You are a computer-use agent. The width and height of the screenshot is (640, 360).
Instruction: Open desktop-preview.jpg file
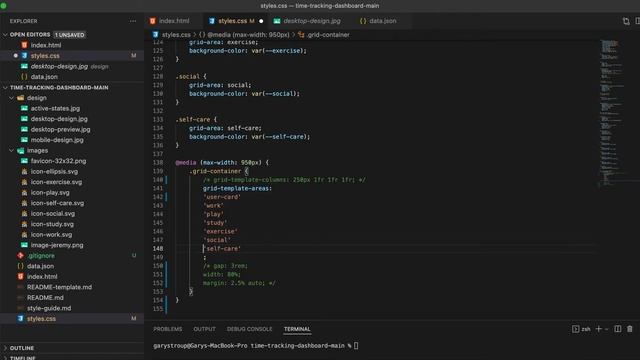60,129
